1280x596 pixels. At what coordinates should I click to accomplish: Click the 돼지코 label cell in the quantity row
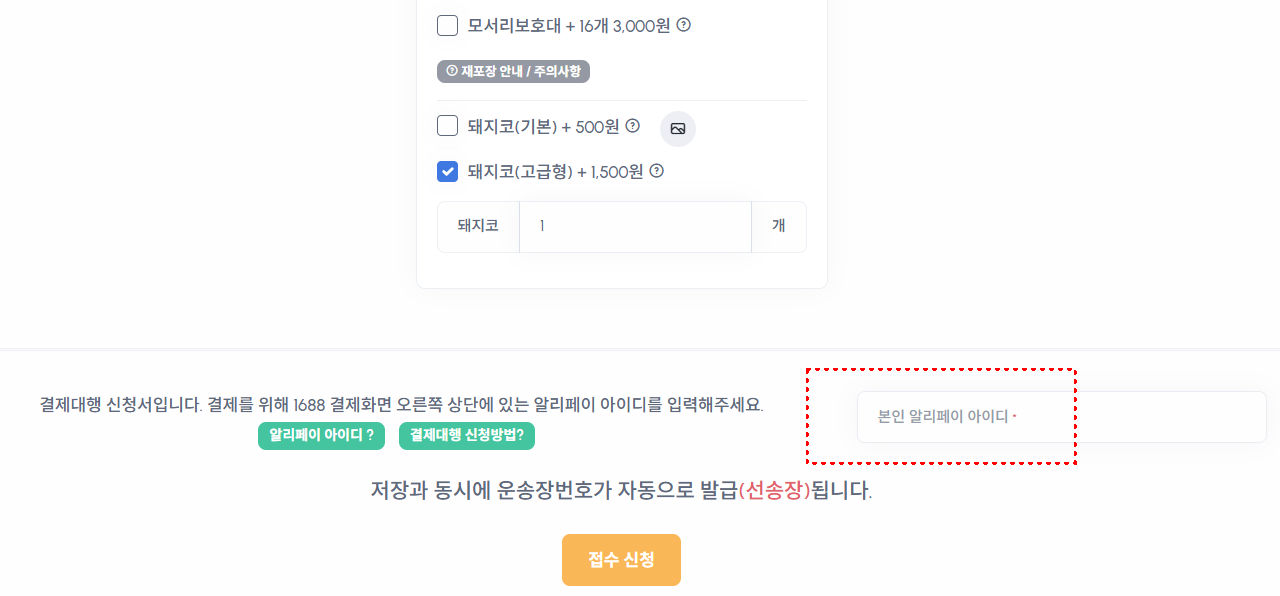(477, 226)
